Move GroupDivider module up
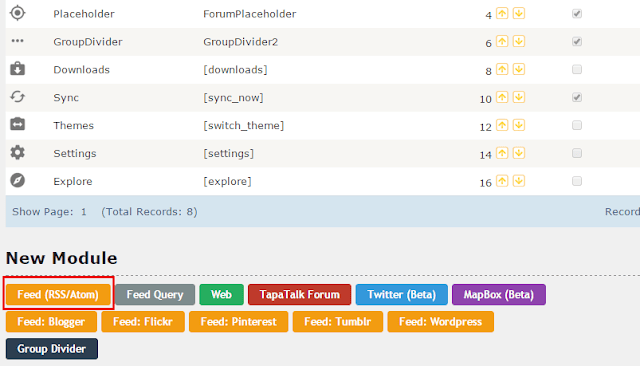Screen dimensions: 640x366 click(502, 41)
